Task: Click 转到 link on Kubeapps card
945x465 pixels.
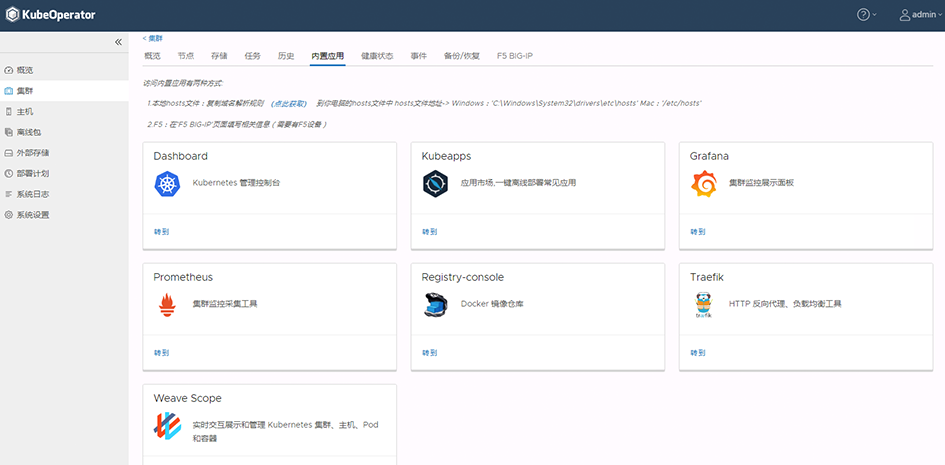Action: pos(429,231)
